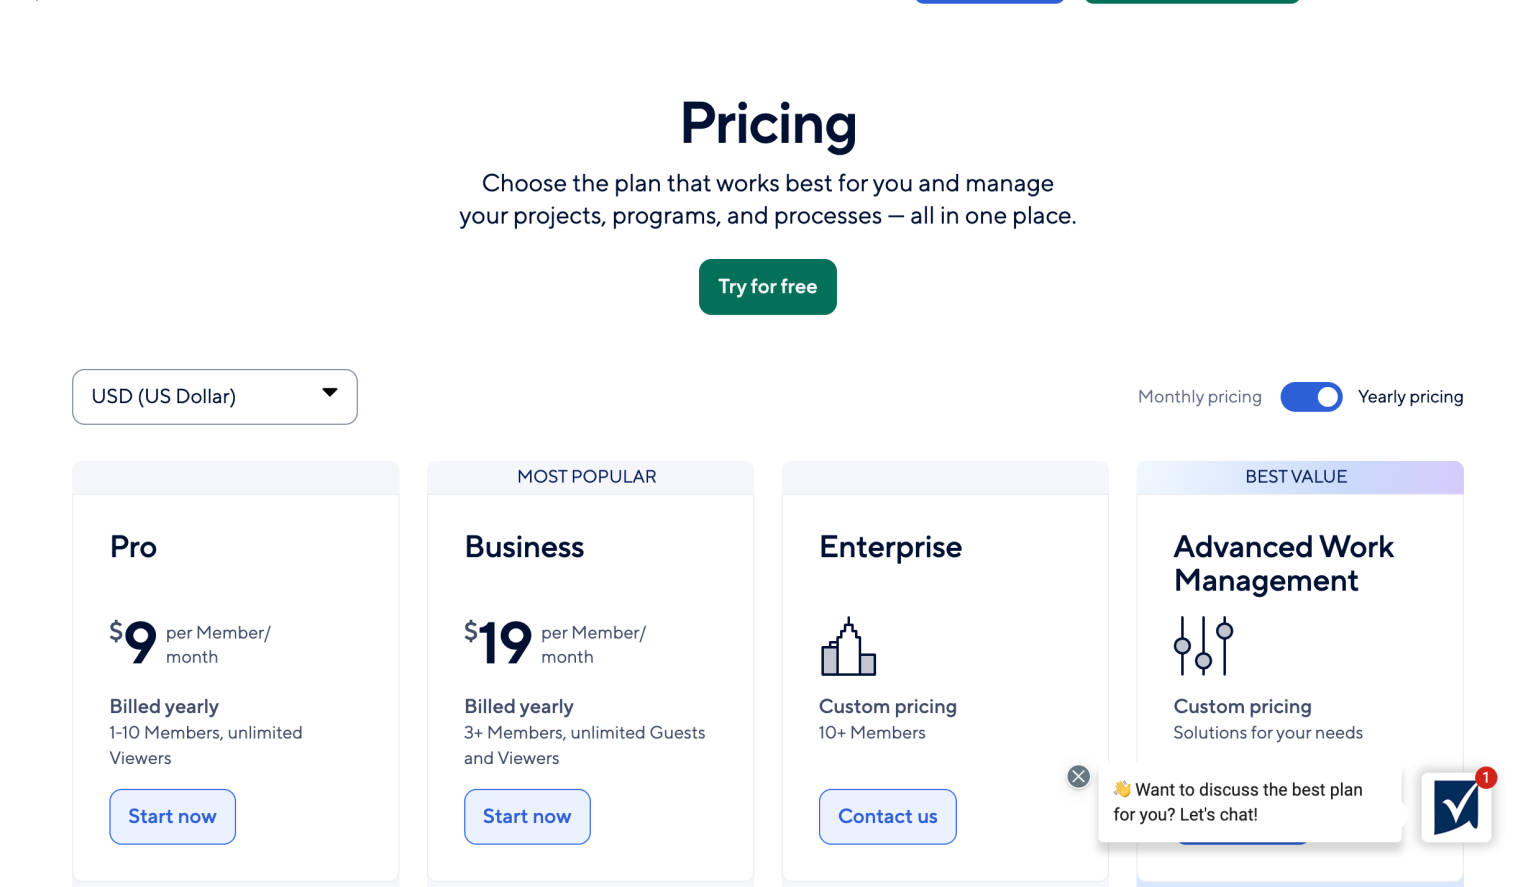Click "Contact us" on the Enterprise plan
Image resolution: width=1536 pixels, height=887 pixels.
[887, 817]
